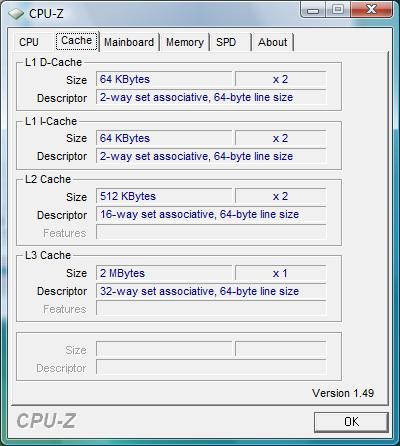This screenshot has width=400, height=446.
Task: Open the About tab
Action: (x=273, y=42)
